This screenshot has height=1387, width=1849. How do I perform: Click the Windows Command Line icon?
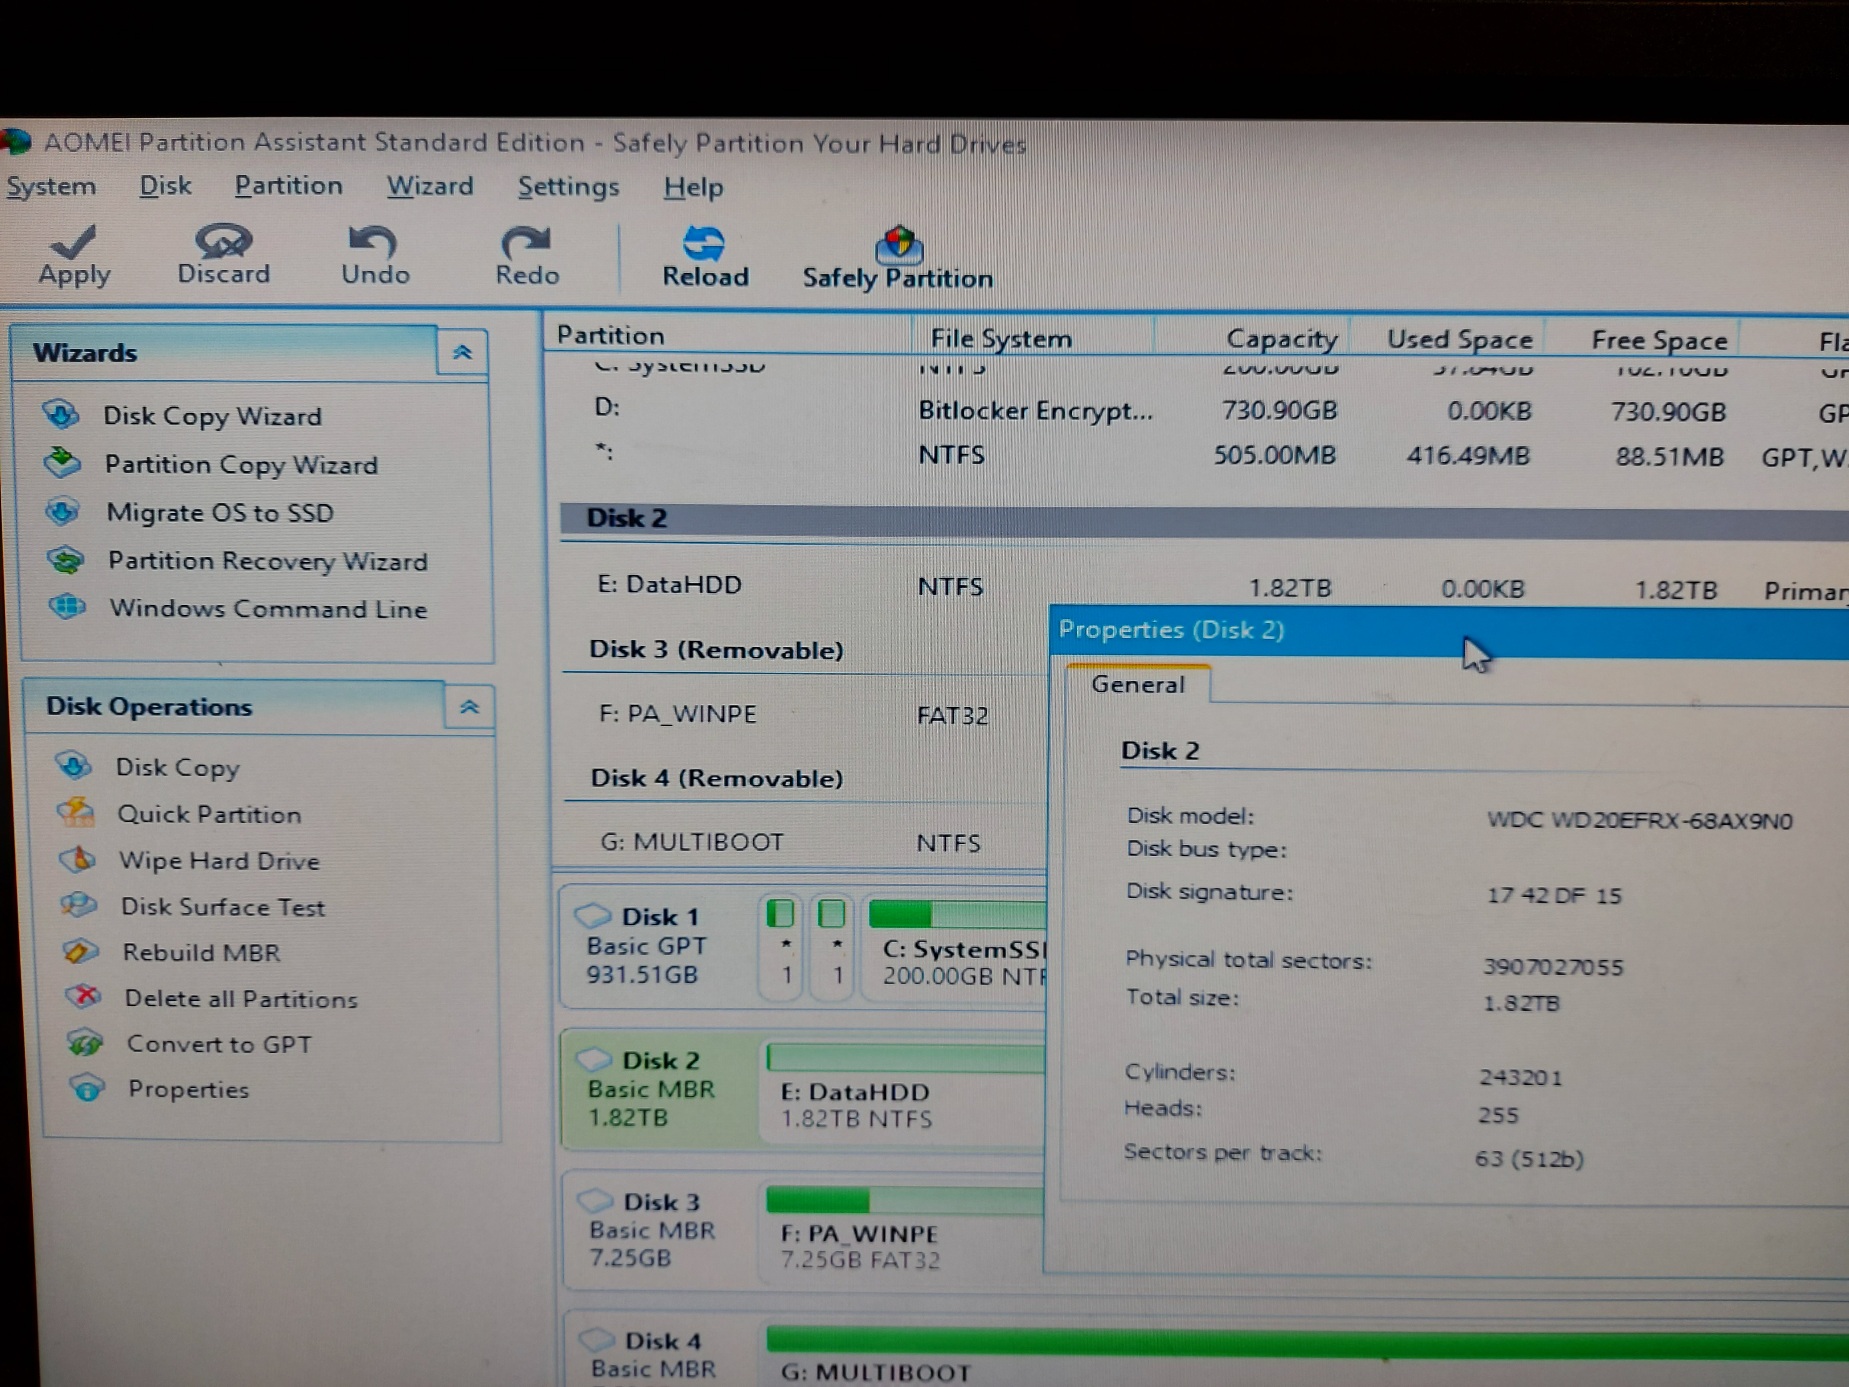click(67, 606)
